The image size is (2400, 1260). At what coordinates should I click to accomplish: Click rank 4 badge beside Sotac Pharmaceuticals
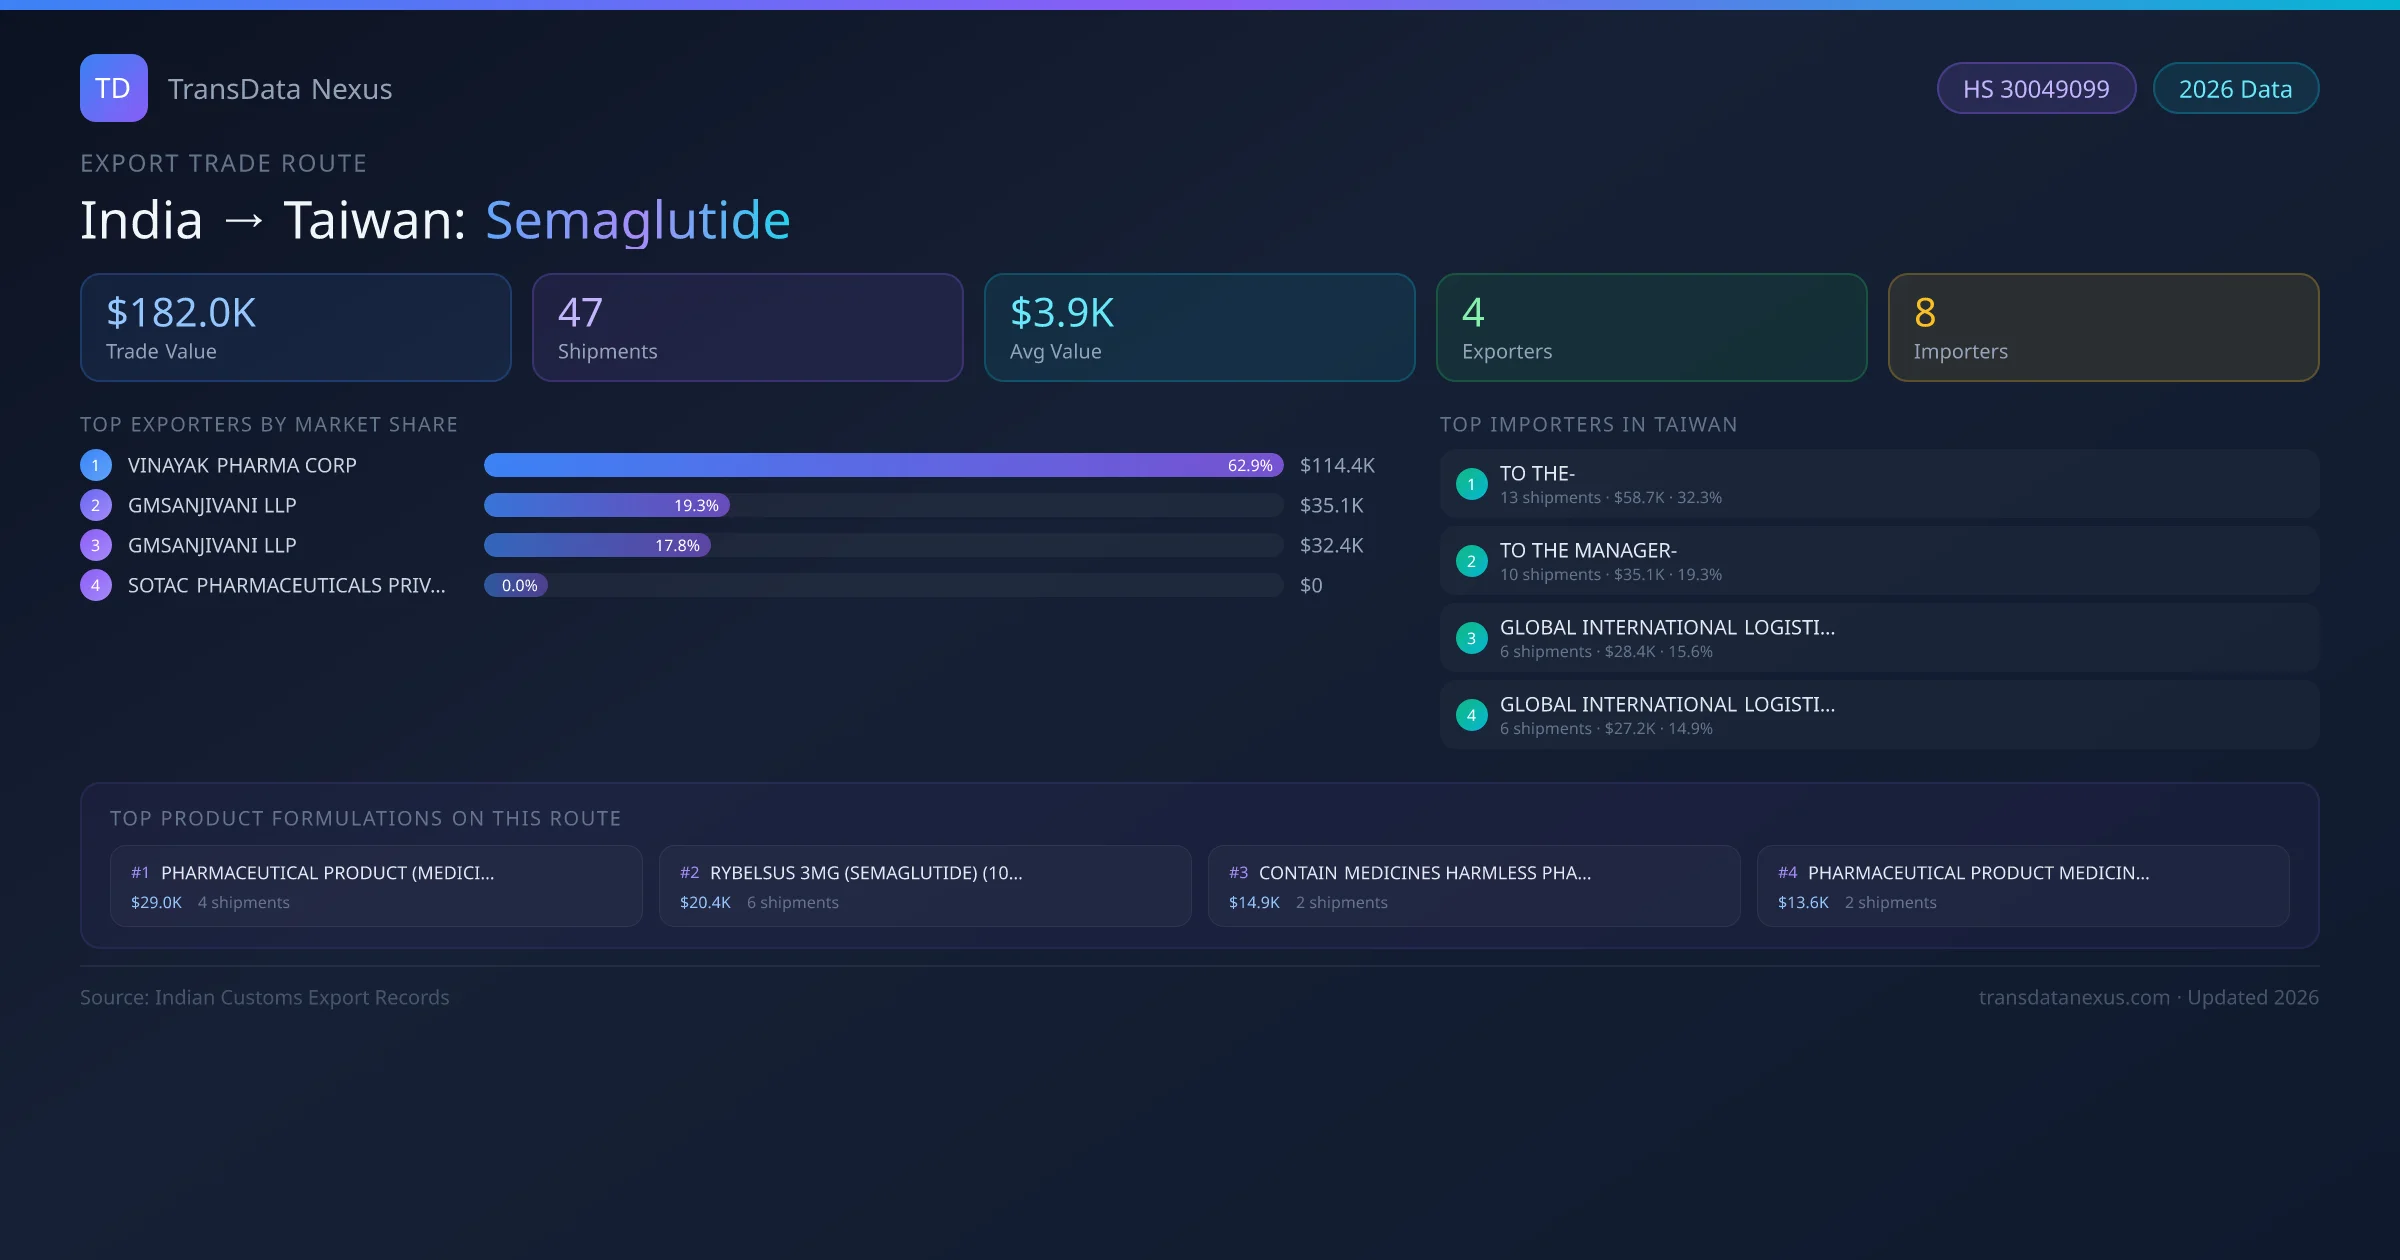pyautogui.click(x=95, y=585)
